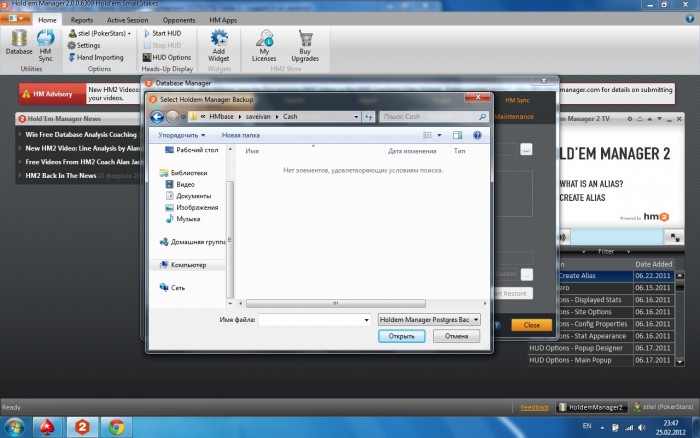Open the Reports tab
This screenshot has height=438, width=700.
(82, 20)
